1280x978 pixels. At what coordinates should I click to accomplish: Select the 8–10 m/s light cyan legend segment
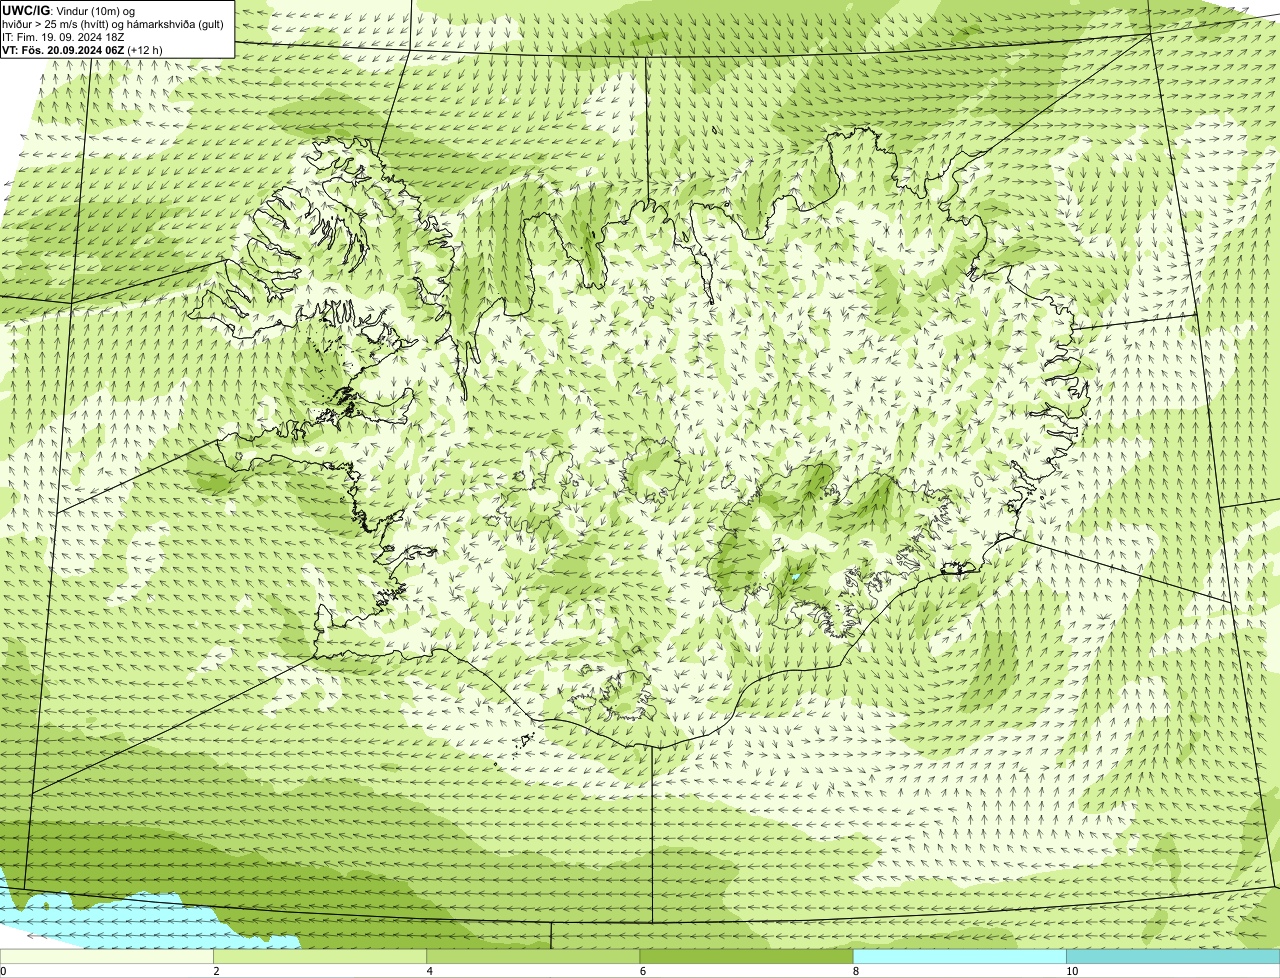point(959,956)
